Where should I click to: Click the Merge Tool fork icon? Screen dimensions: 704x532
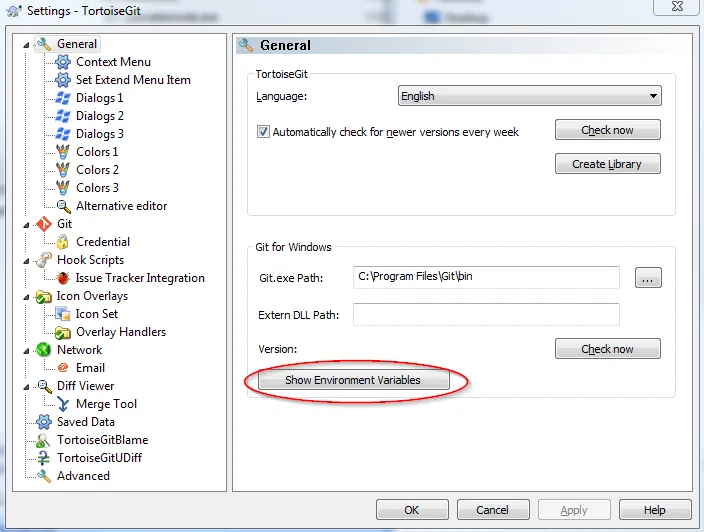(63, 404)
